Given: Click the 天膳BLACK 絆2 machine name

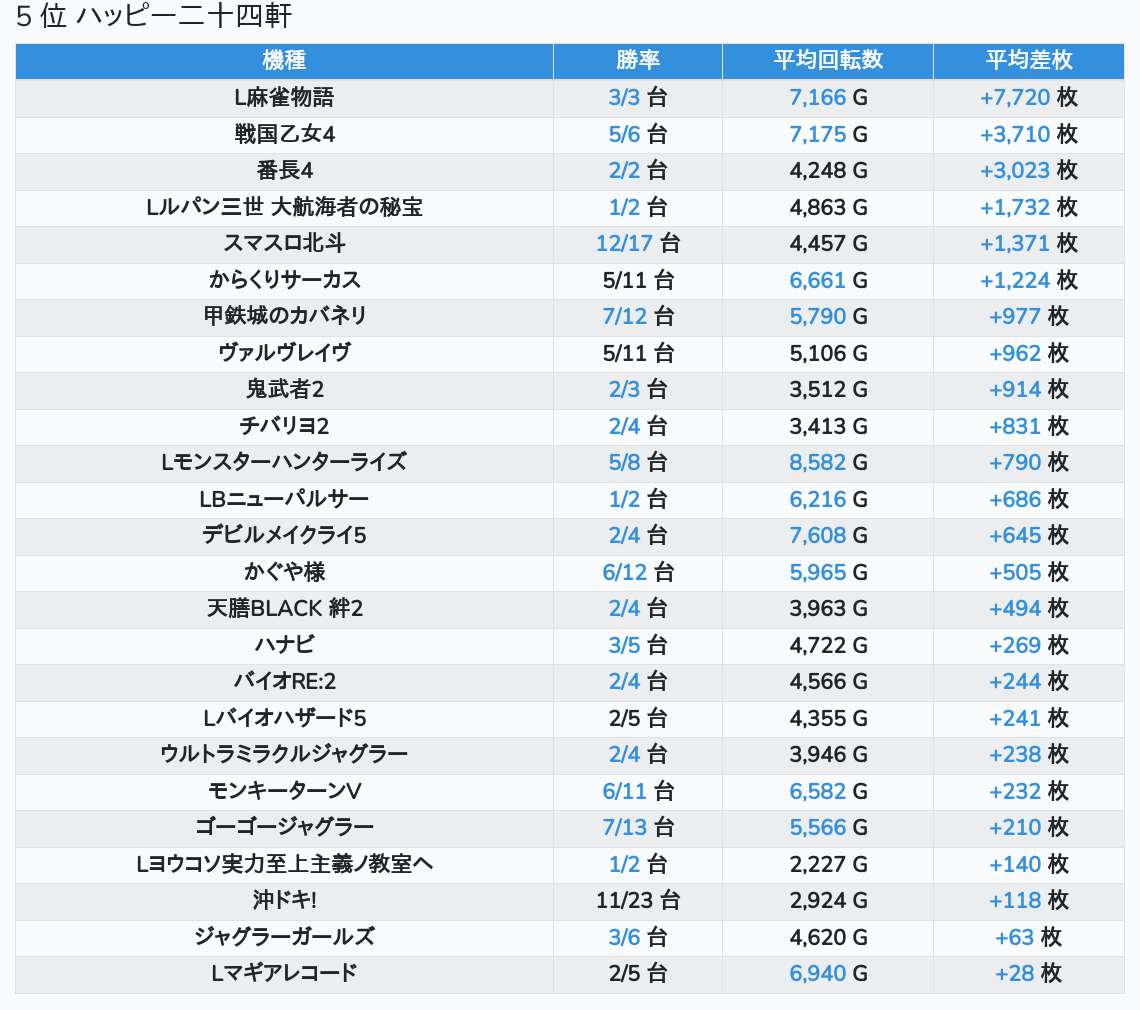Looking at the screenshot, I should coord(284,609).
